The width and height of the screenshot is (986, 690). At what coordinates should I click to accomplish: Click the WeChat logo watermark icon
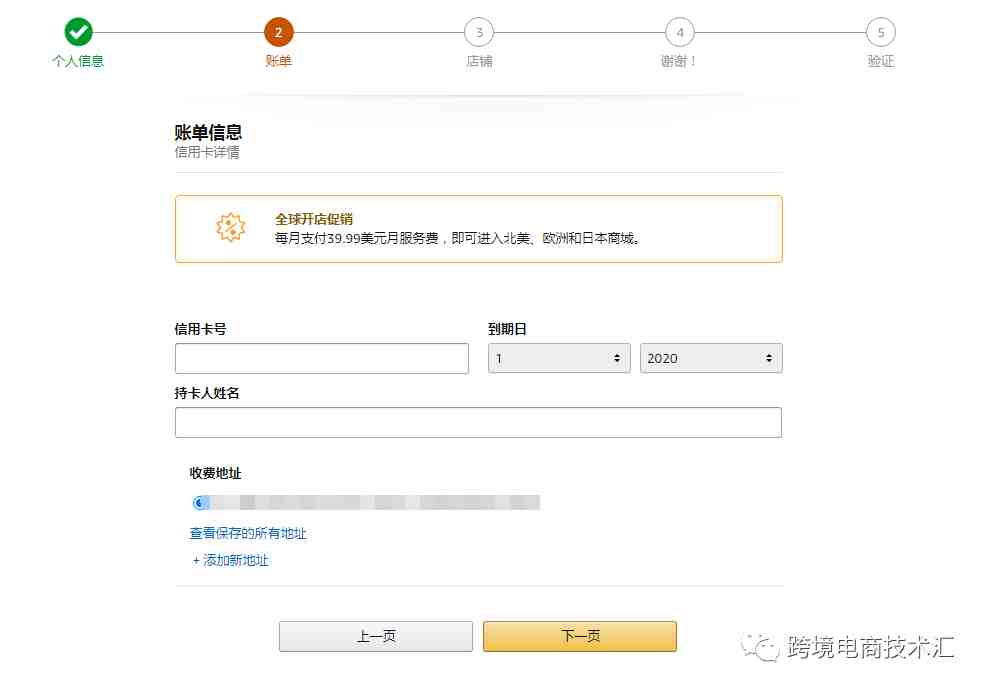coord(760,647)
